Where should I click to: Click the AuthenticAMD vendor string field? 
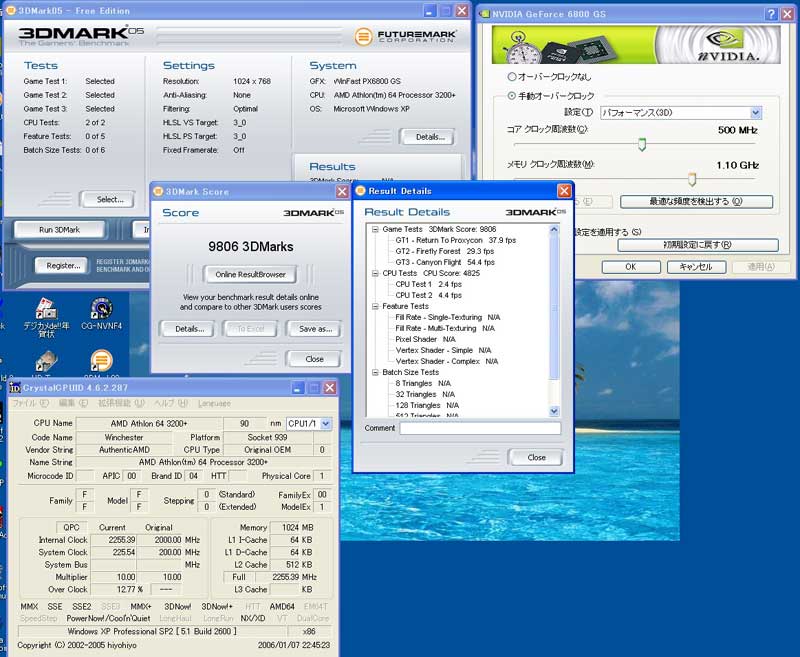pyautogui.click(x=124, y=450)
